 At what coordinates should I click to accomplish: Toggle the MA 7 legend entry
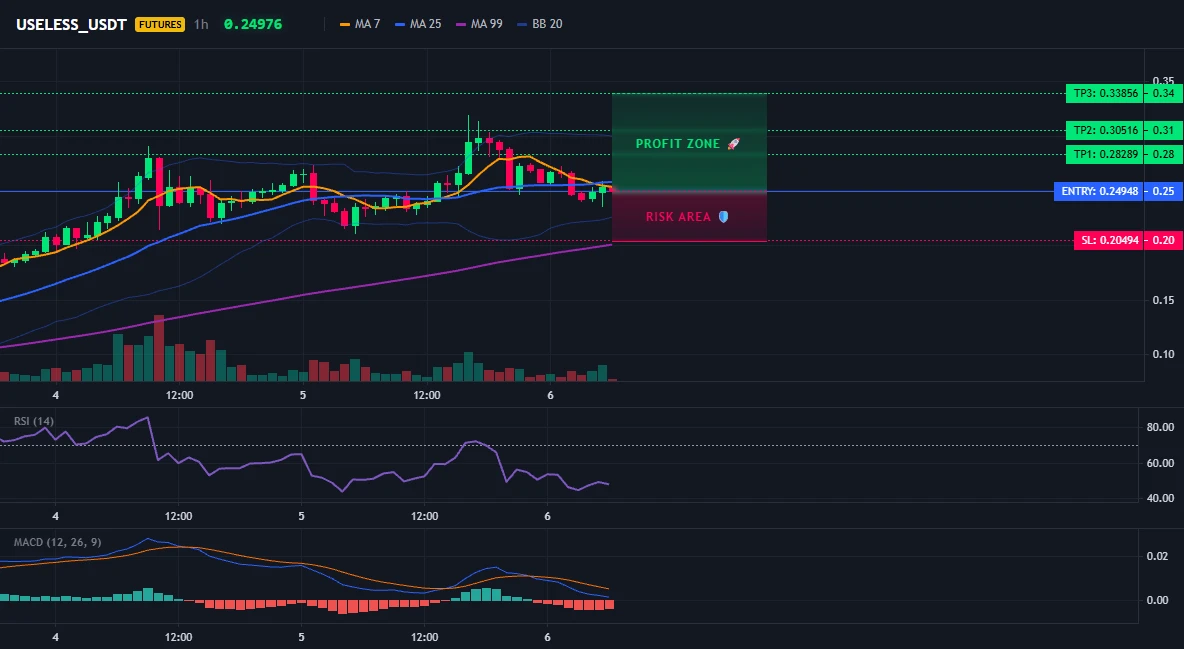coord(360,24)
